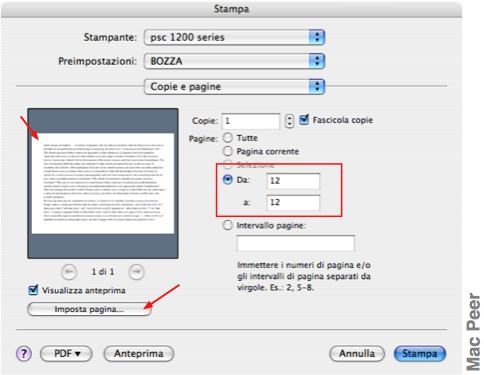
Task: Go to next preview page arrow
Action: click(x=136, y=272)
